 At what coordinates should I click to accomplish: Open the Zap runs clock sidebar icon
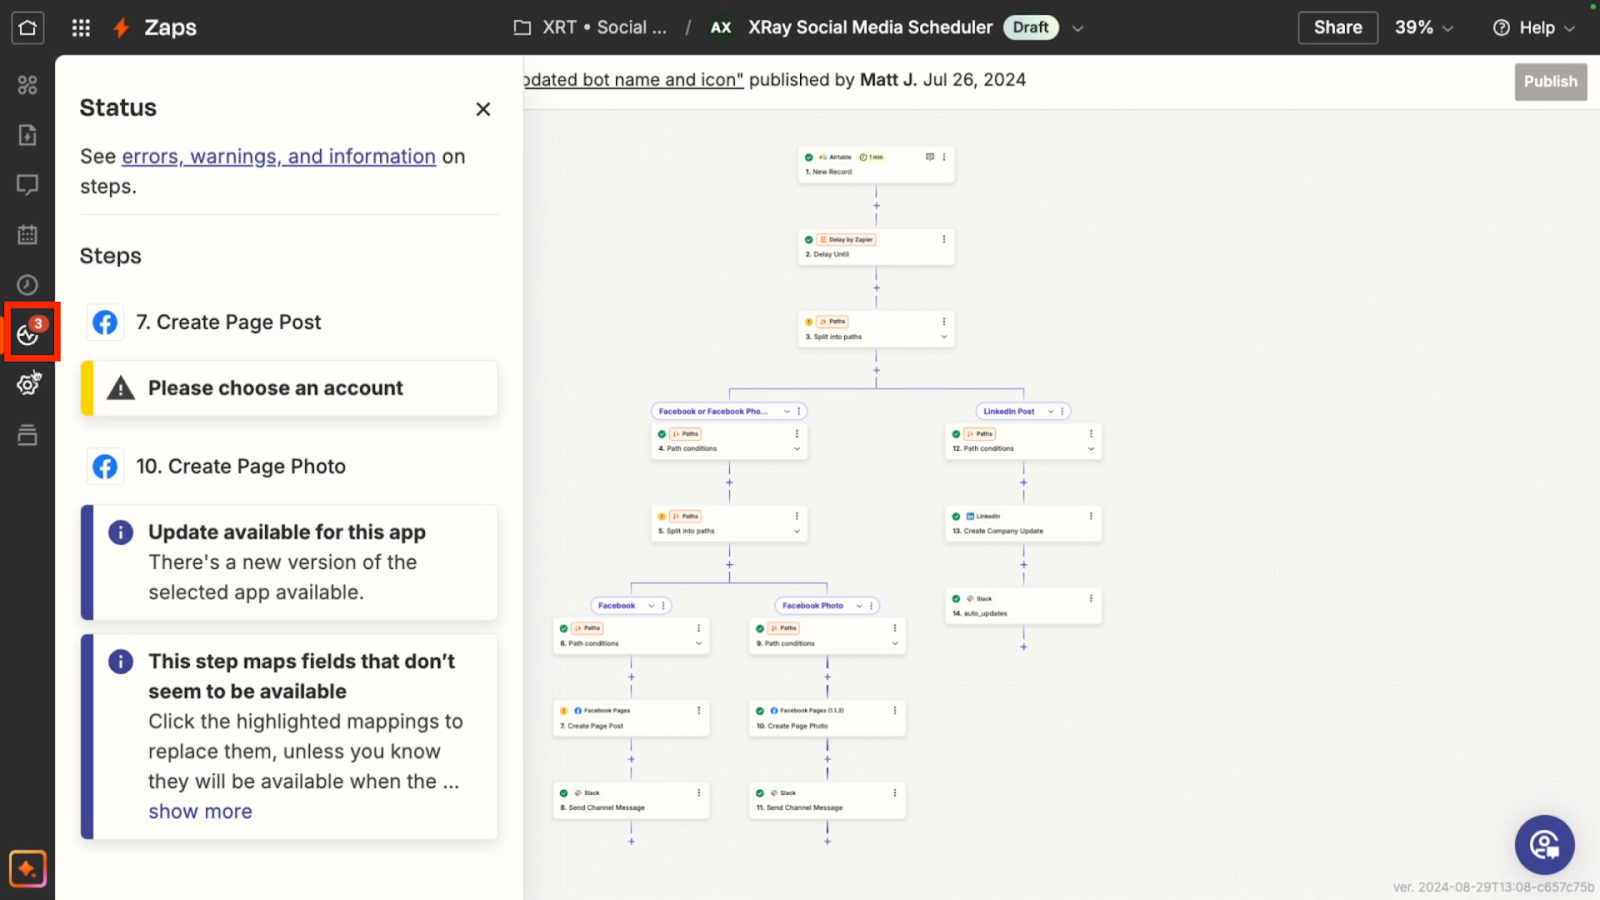tap(27, 285)
